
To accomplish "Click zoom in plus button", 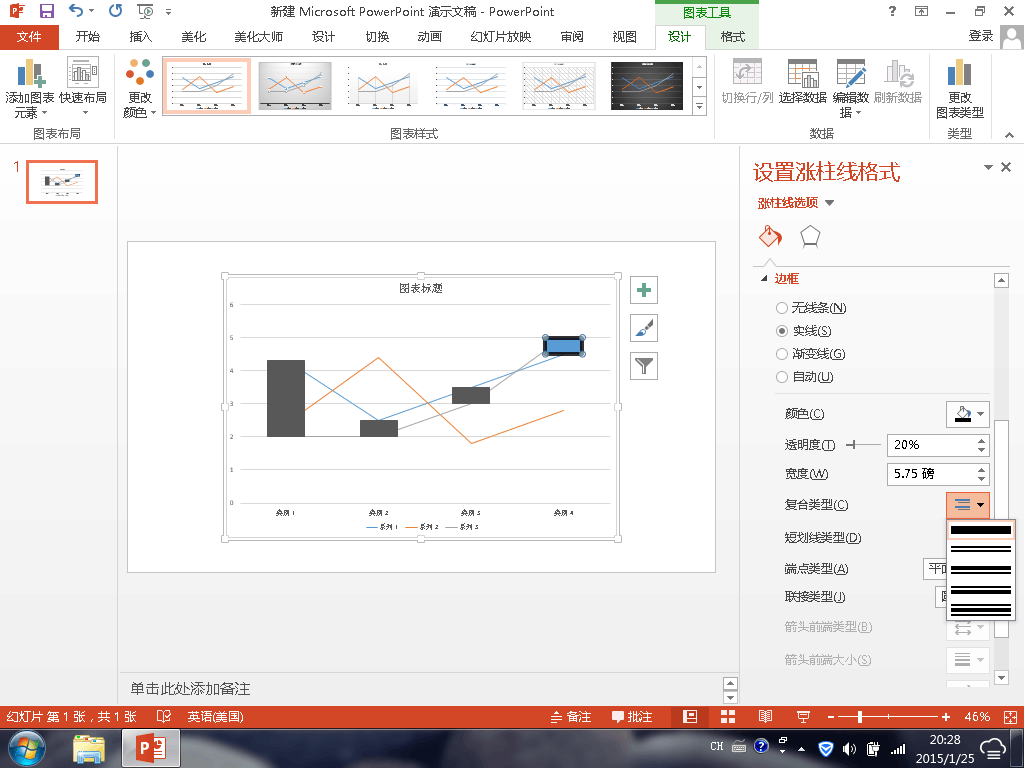I will [946, 716].
